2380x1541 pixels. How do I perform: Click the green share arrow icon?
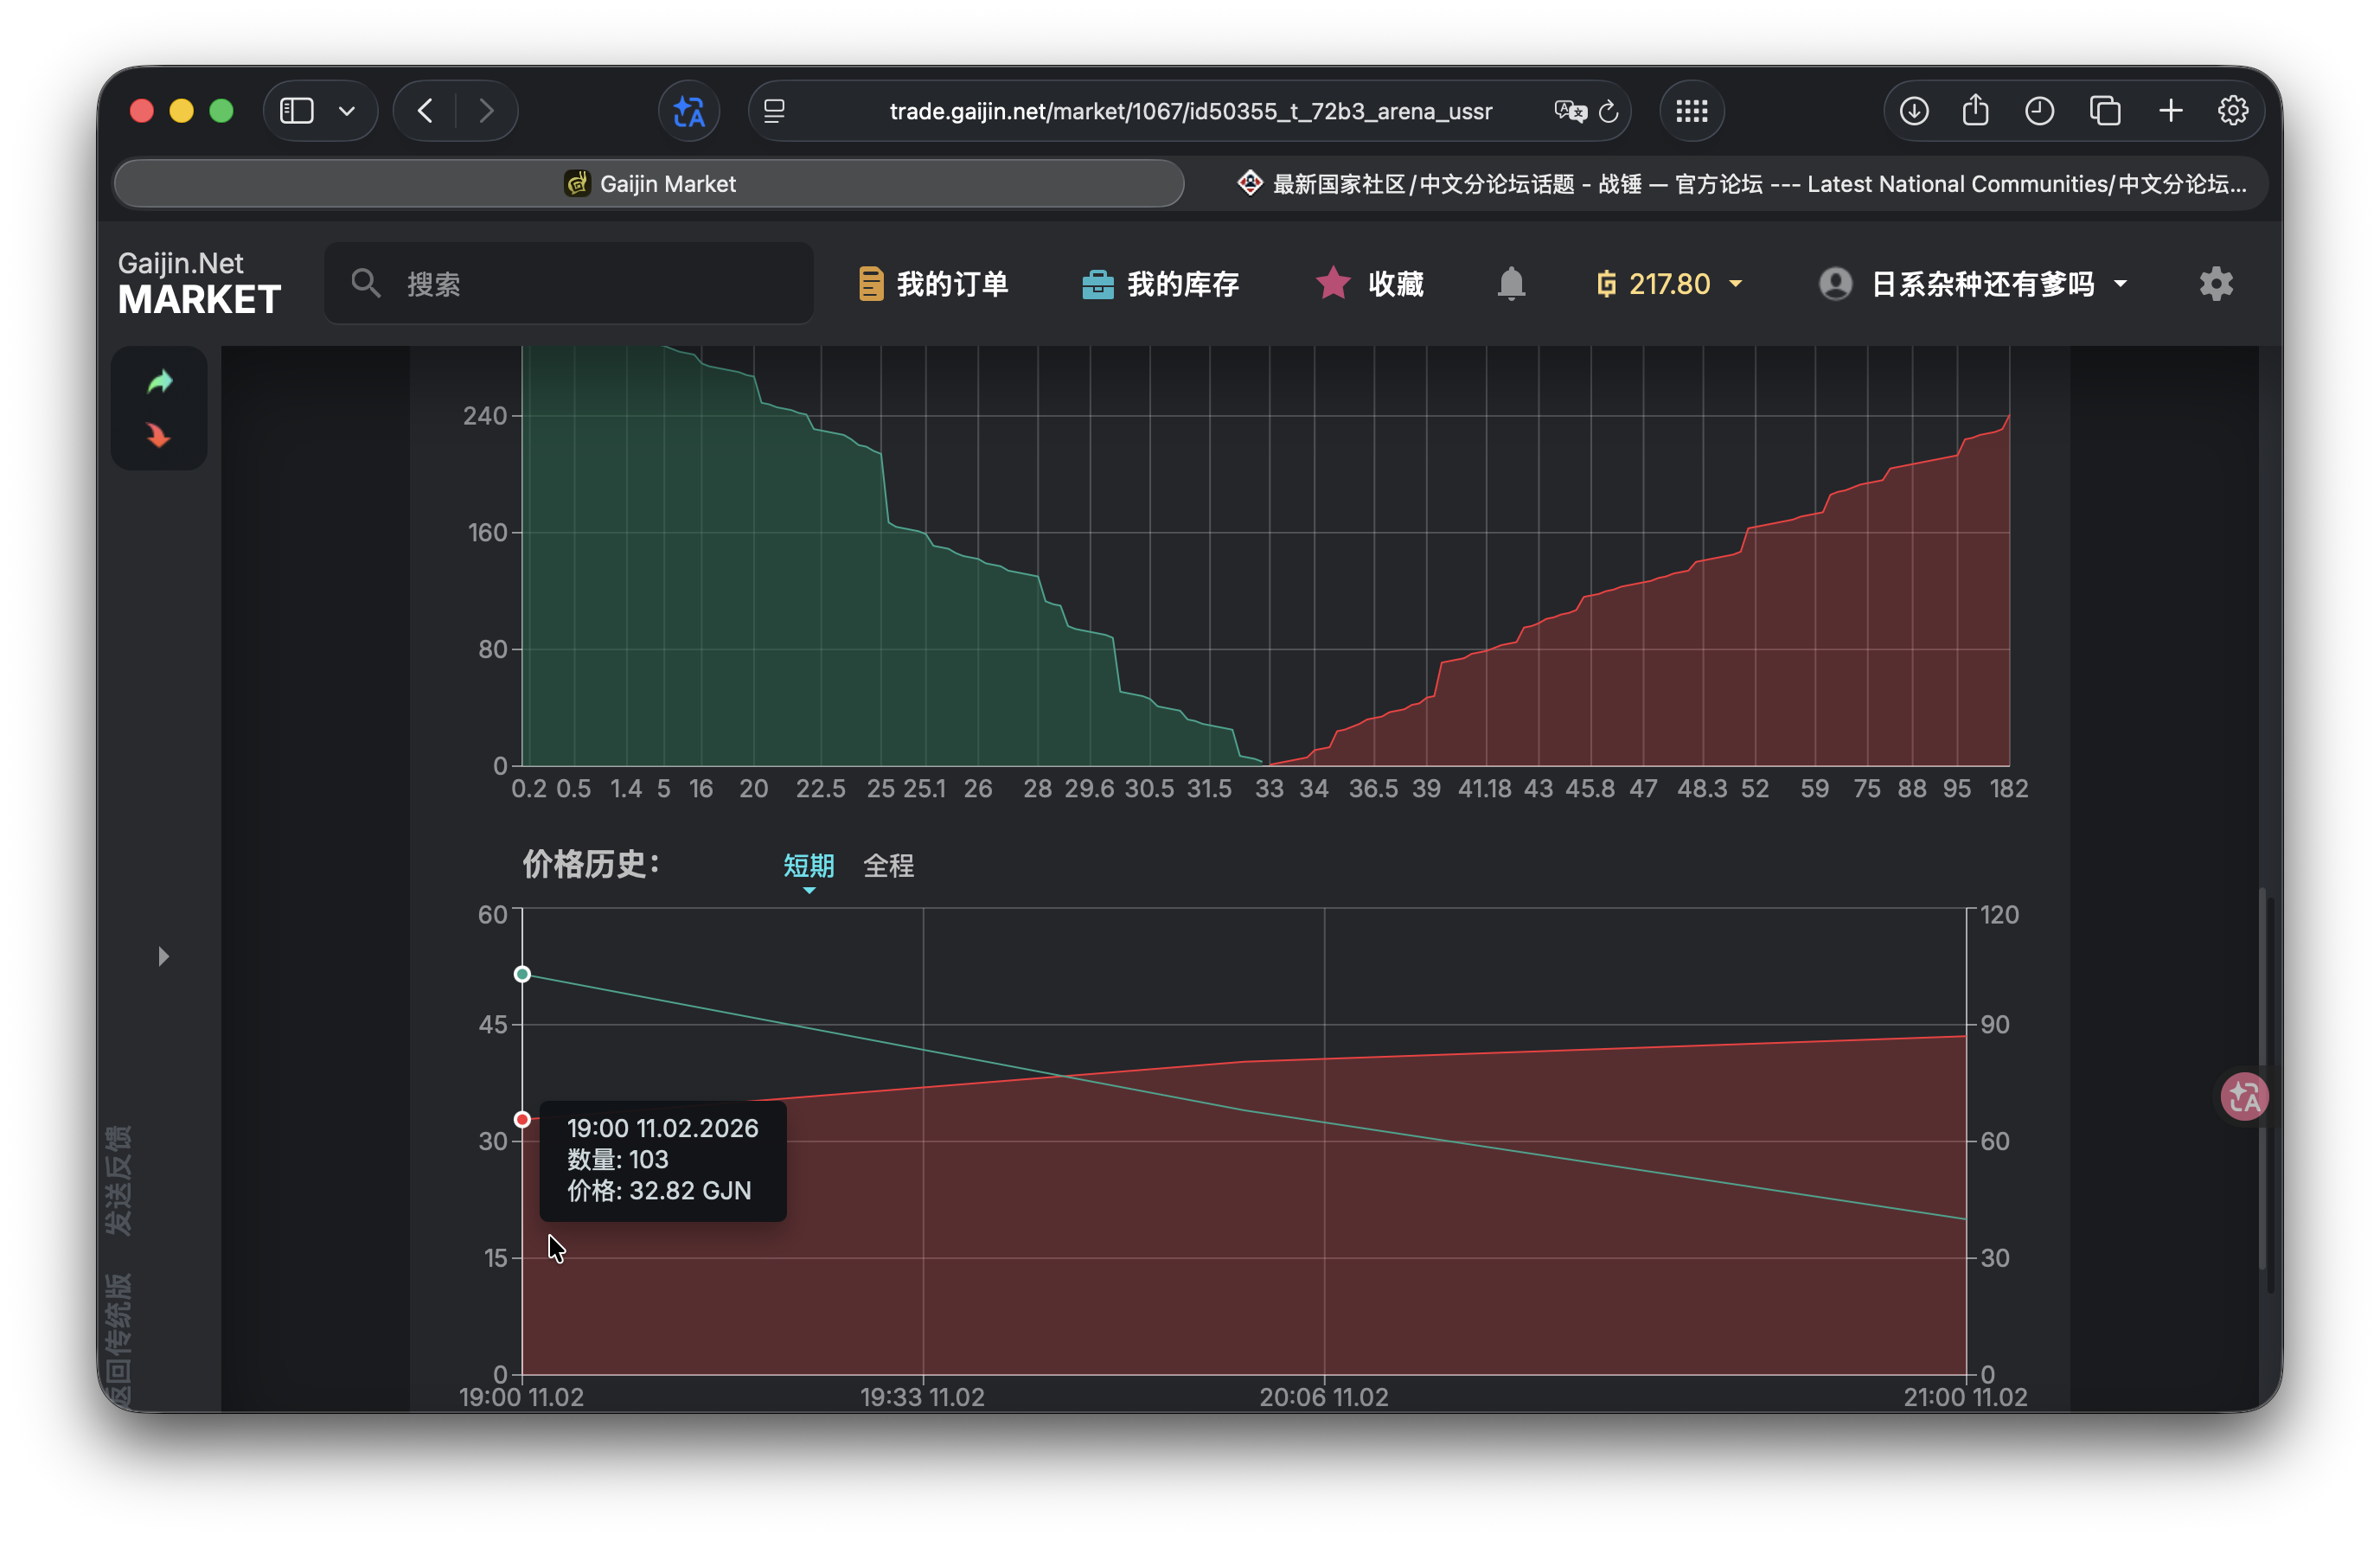pos(160,382)
